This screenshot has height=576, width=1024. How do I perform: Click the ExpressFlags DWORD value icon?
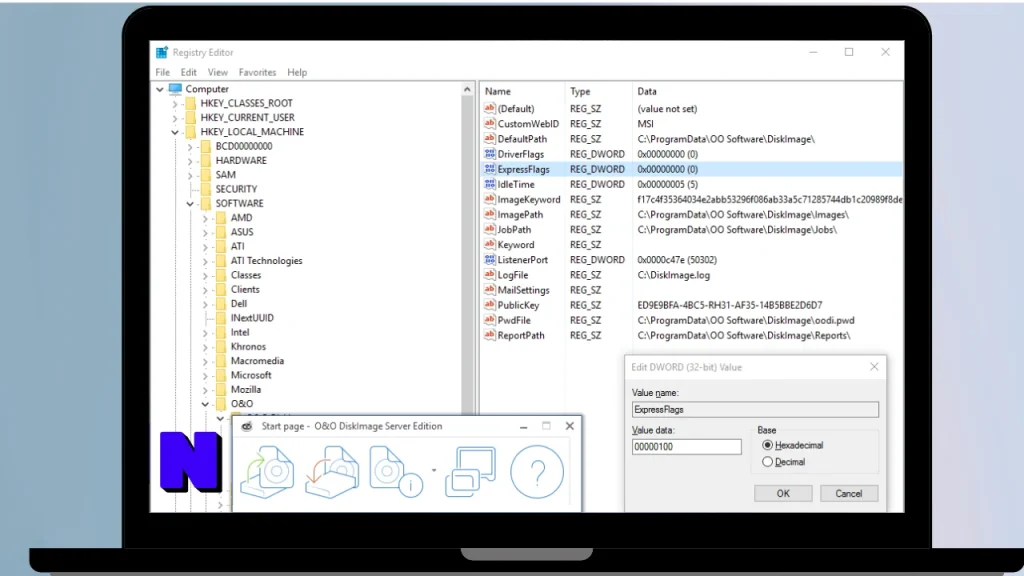point(490,169)
